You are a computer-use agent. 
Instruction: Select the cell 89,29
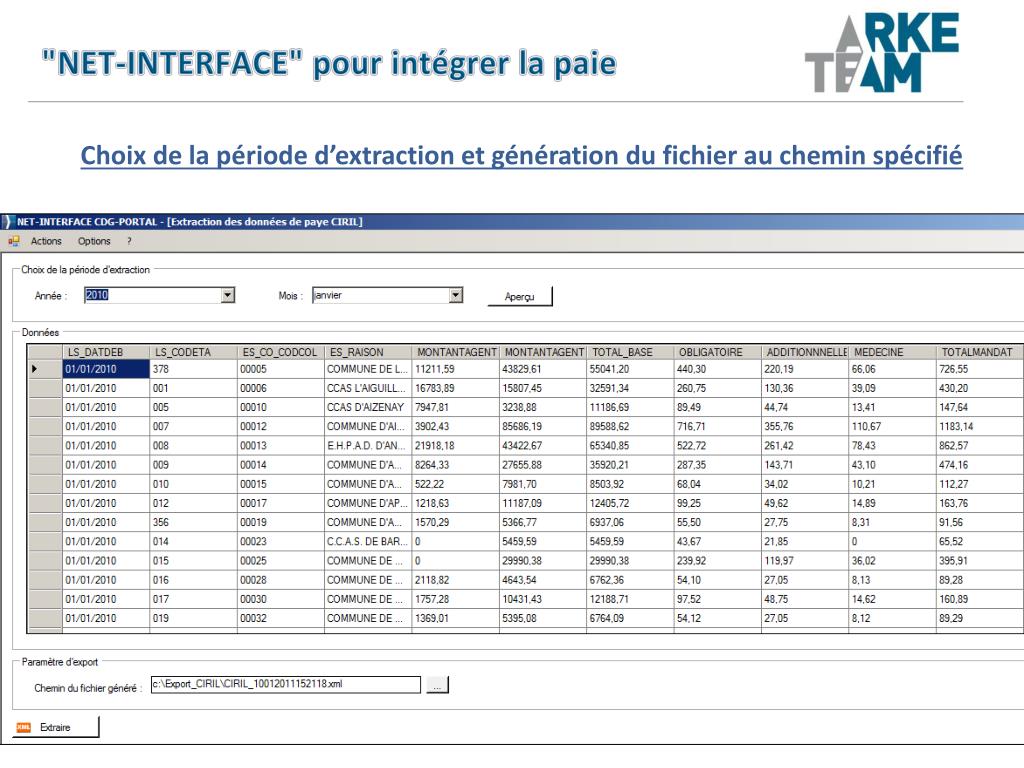(980, 618)
